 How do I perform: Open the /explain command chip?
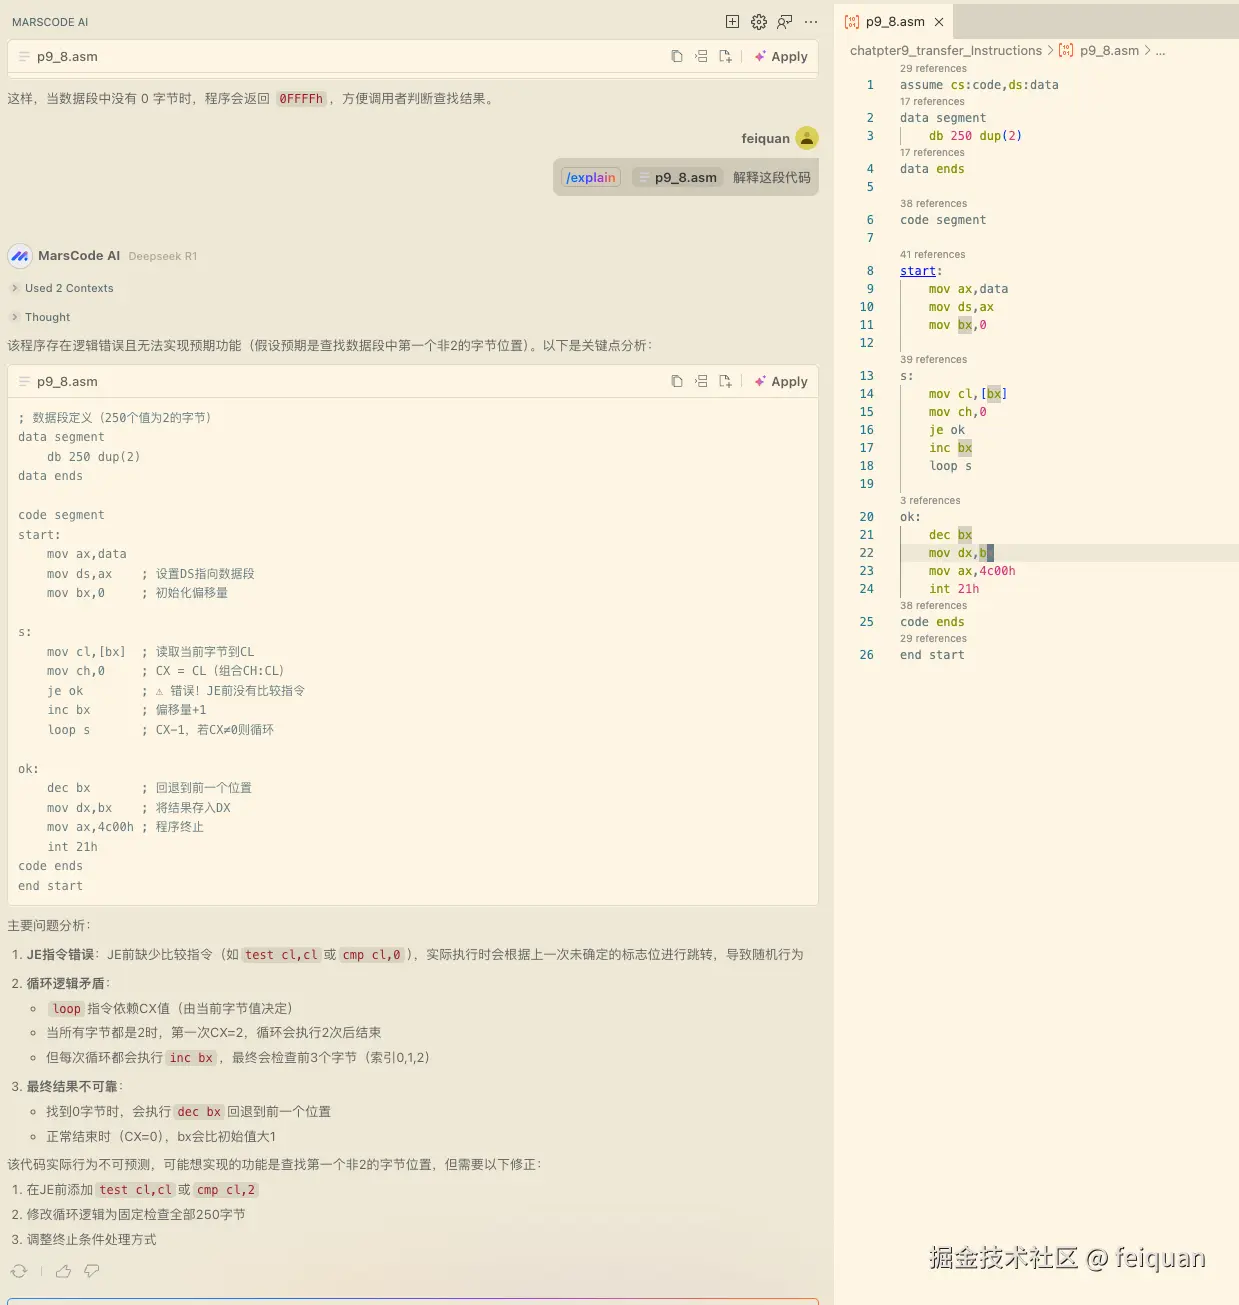(x=591, y=177)
